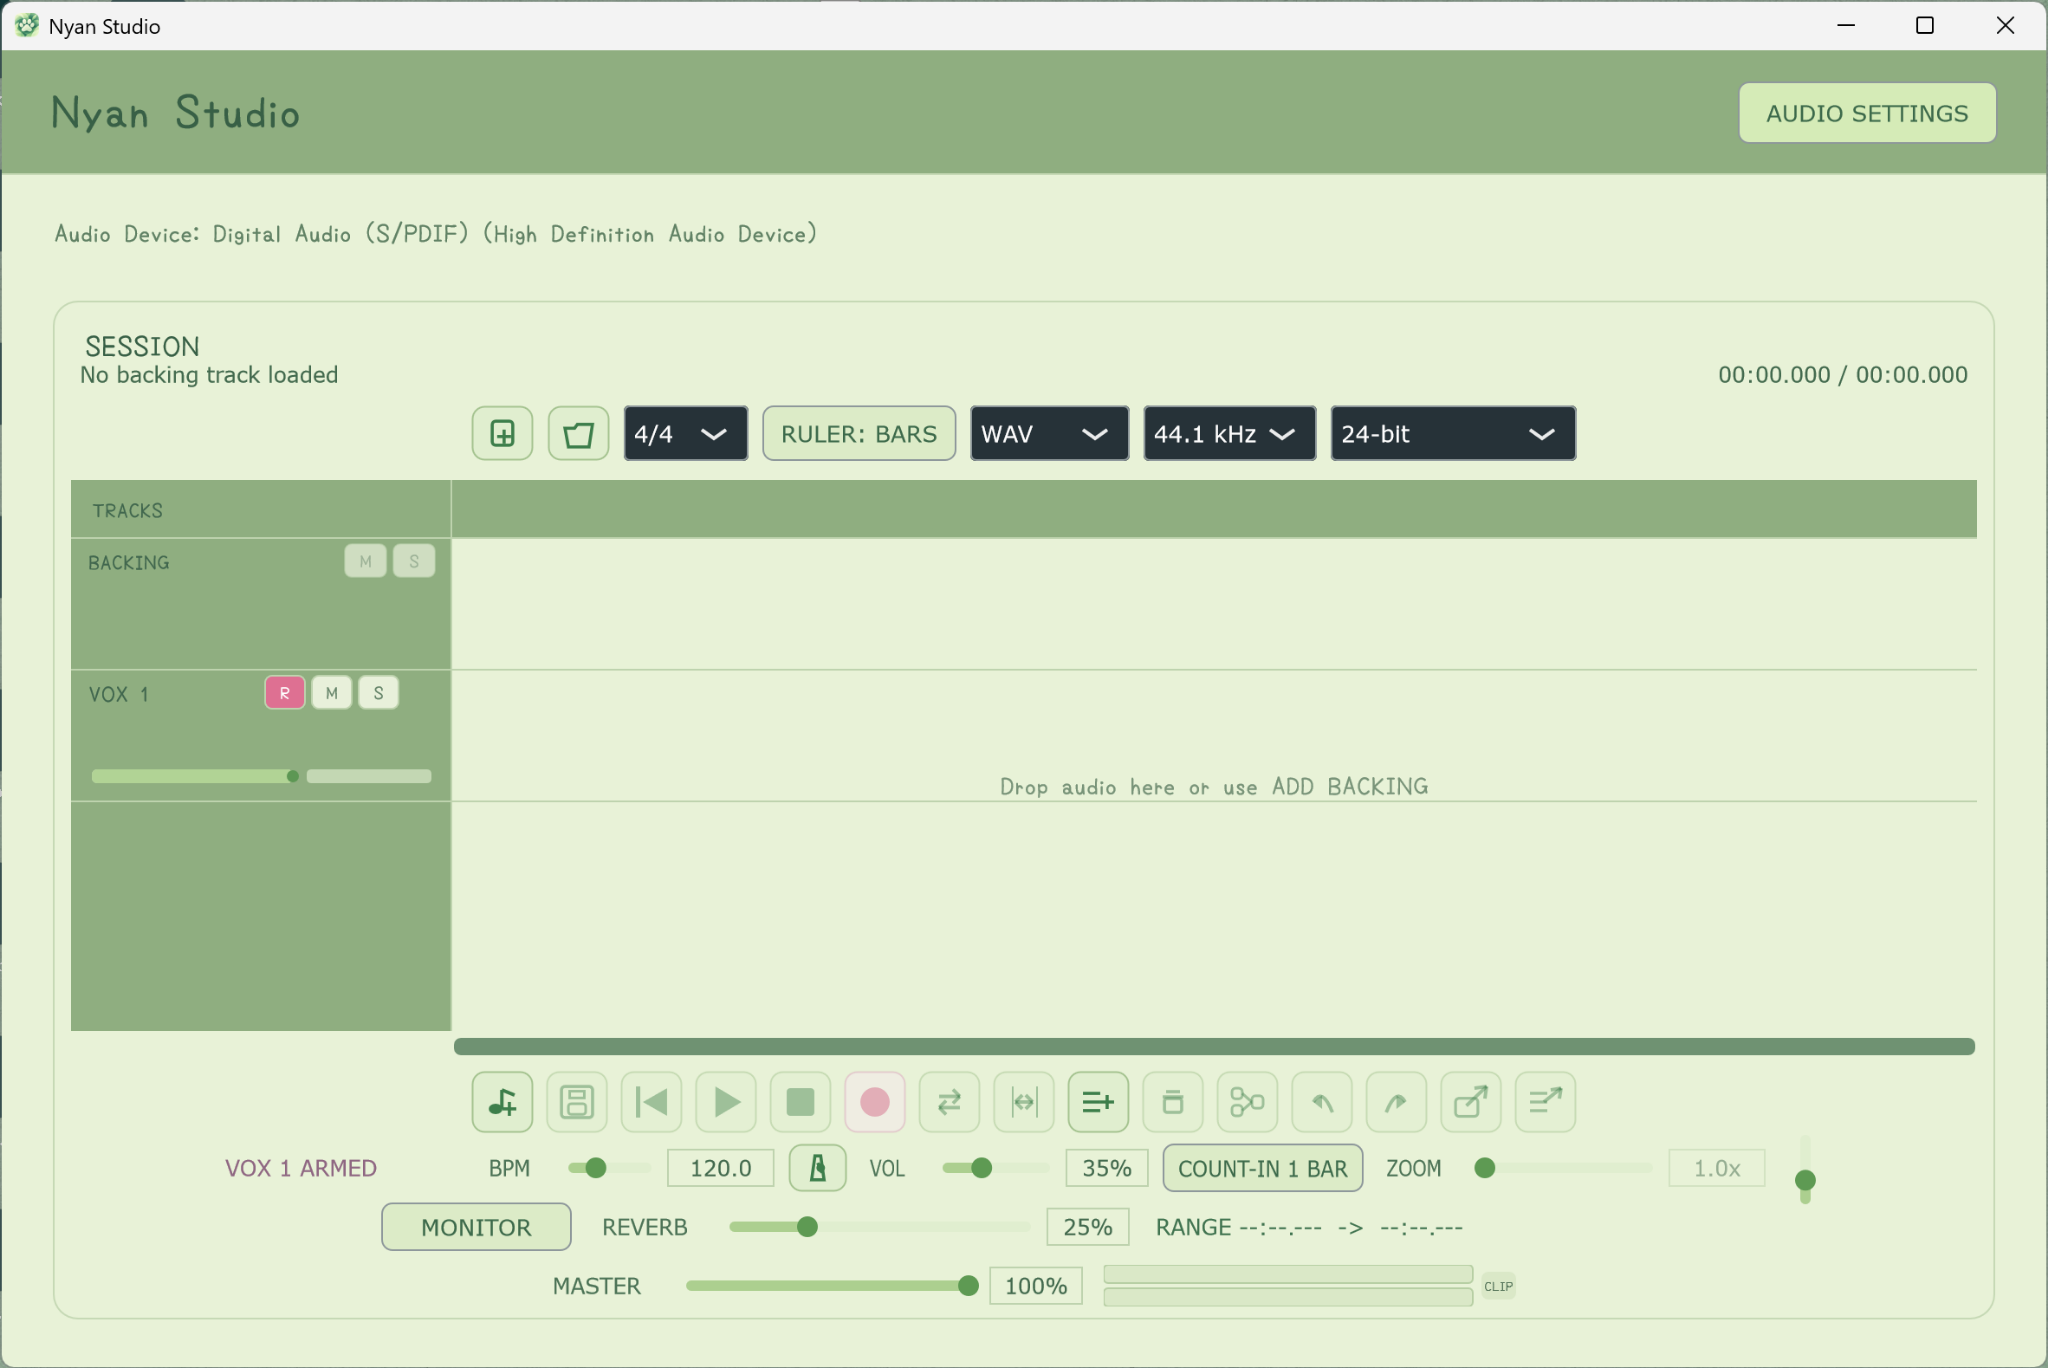Start recording with the pink Record button
This screenshot has width=2048, height=1368.
coord(875,1102)
